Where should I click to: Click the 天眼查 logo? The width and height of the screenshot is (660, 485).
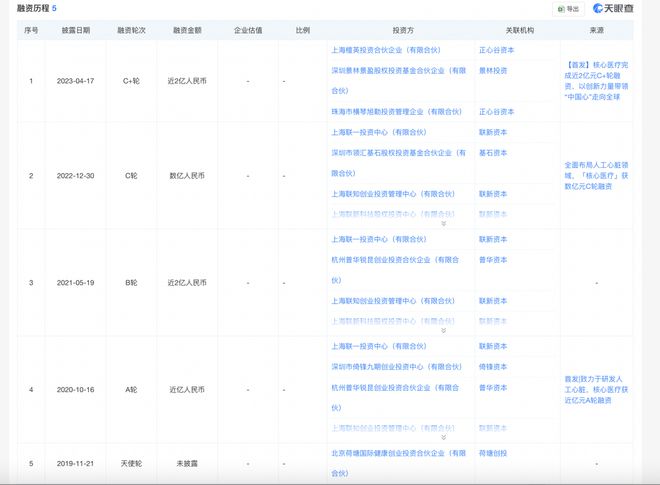click(613, 8)
